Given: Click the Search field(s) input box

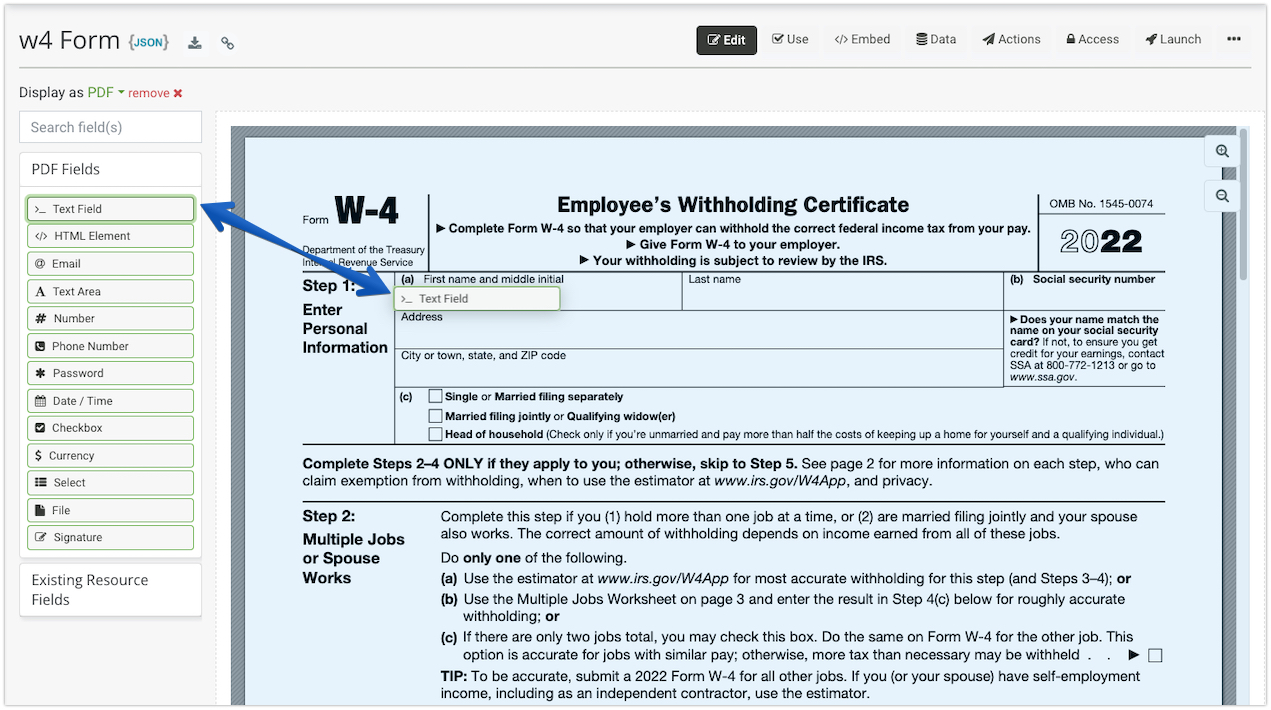Looking at the screenshot, I should 110,127.
